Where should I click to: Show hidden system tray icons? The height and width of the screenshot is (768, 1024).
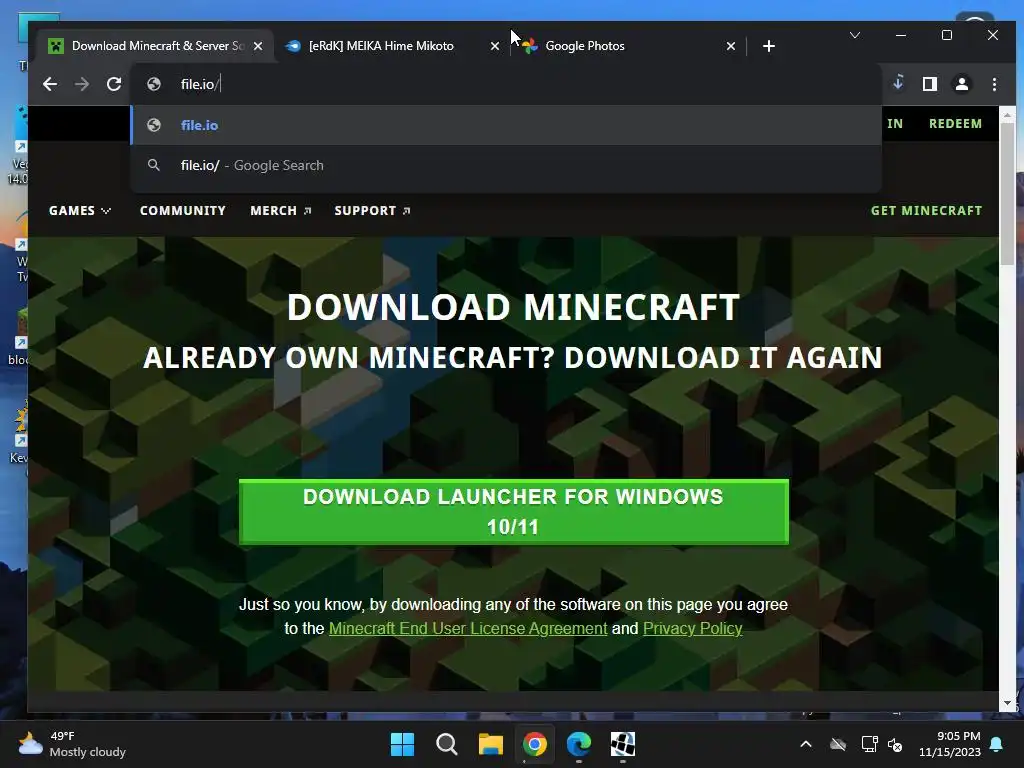(806, 744)
